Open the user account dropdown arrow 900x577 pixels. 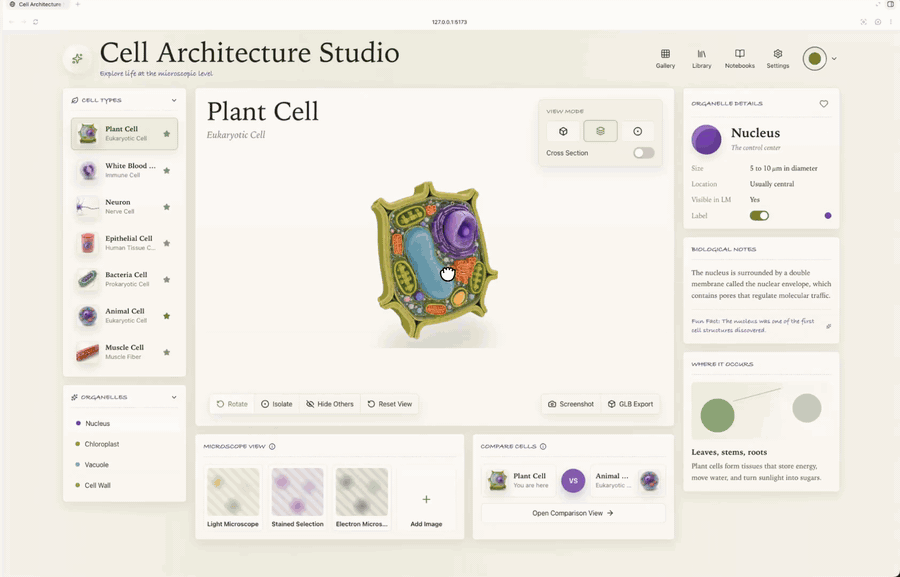pos(834,59)
